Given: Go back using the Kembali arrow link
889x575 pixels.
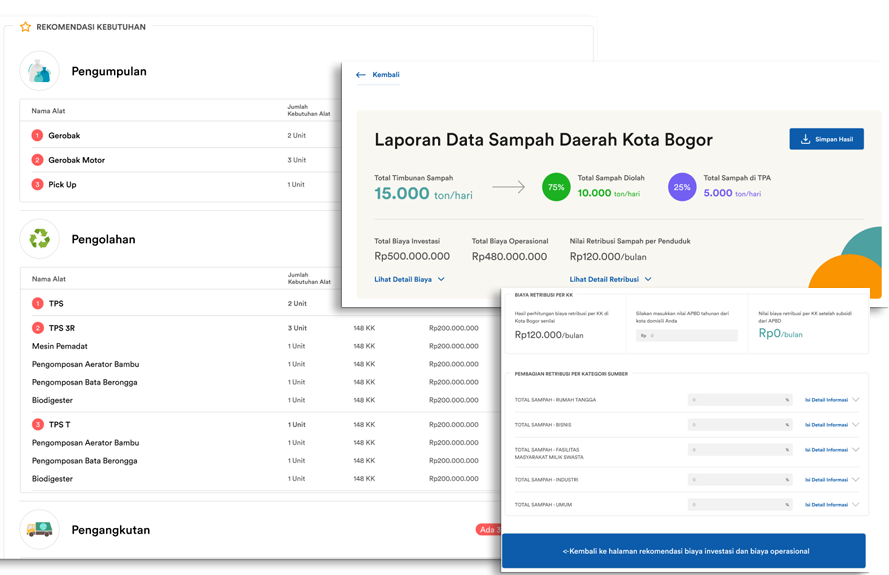Looking at the screenshot, I should point(377,75).
